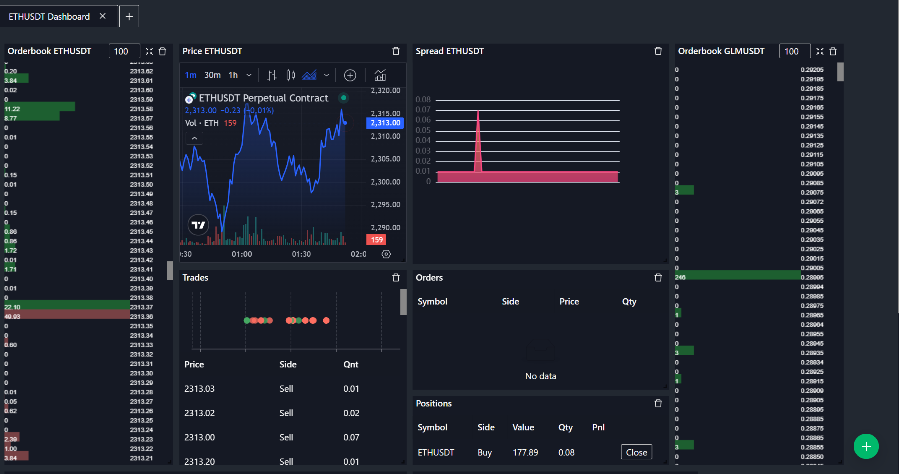Switch chart to 30m timeframe

click(x=212, y=75)
